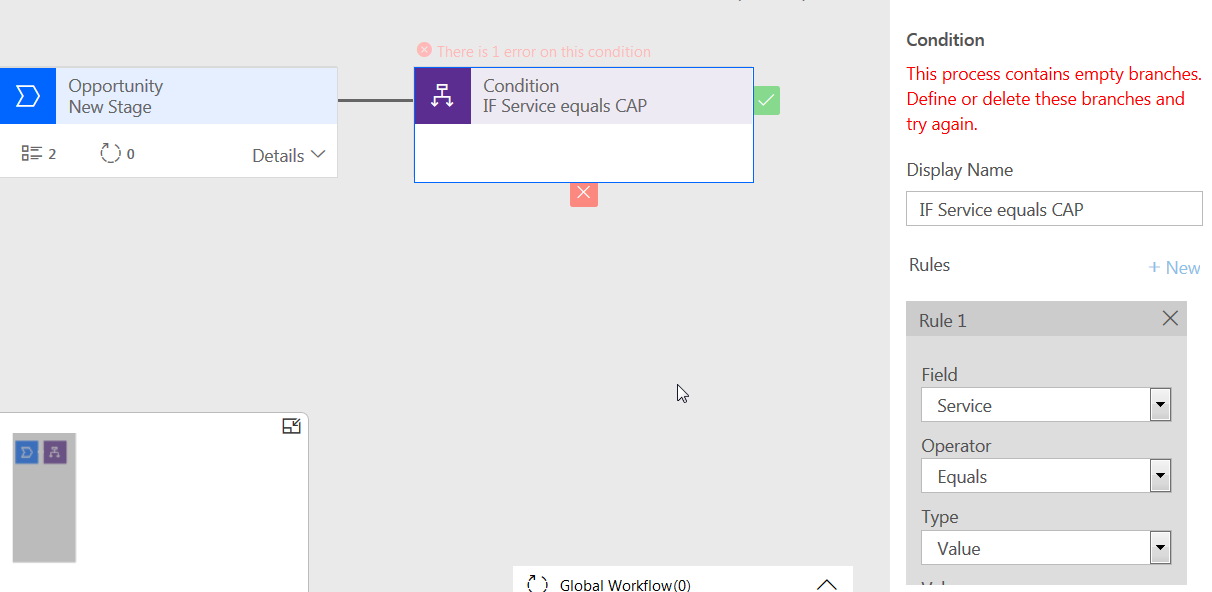Click the Global Workflow circular icon
The width and height of the screenshot is (1212, 592).
click(537, 584)
